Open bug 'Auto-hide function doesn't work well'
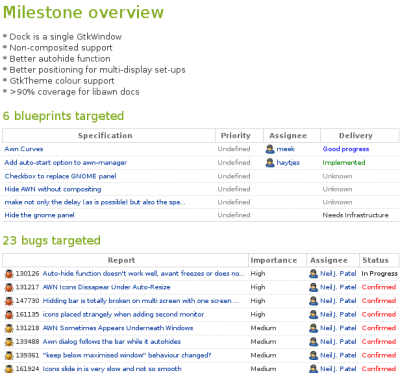Image resolution: width=400 pixels, height=373 pixels. click(x=144, y=274)
